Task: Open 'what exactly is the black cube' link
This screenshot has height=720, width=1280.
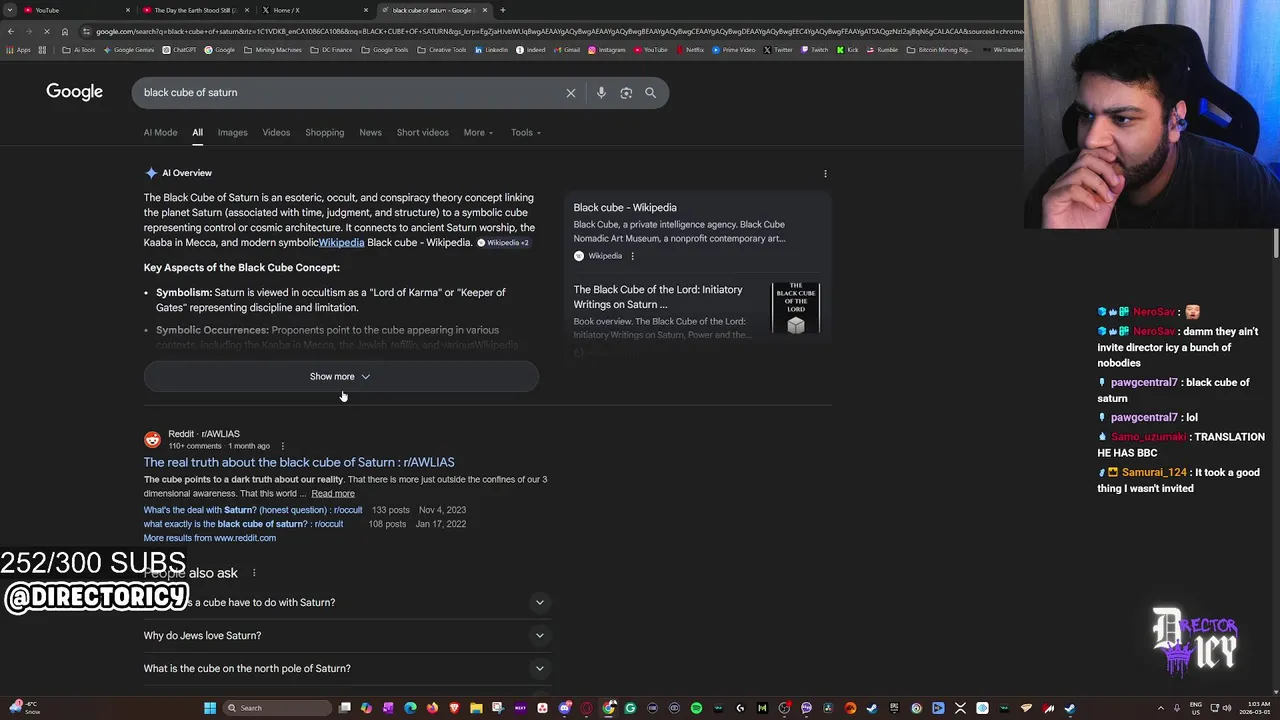Action: tap(243, 524)
